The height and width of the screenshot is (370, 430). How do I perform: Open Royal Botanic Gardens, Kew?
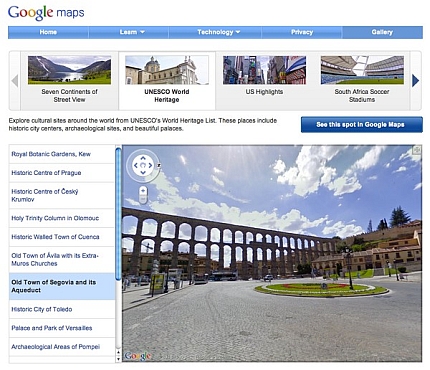[x=62, y=154]
